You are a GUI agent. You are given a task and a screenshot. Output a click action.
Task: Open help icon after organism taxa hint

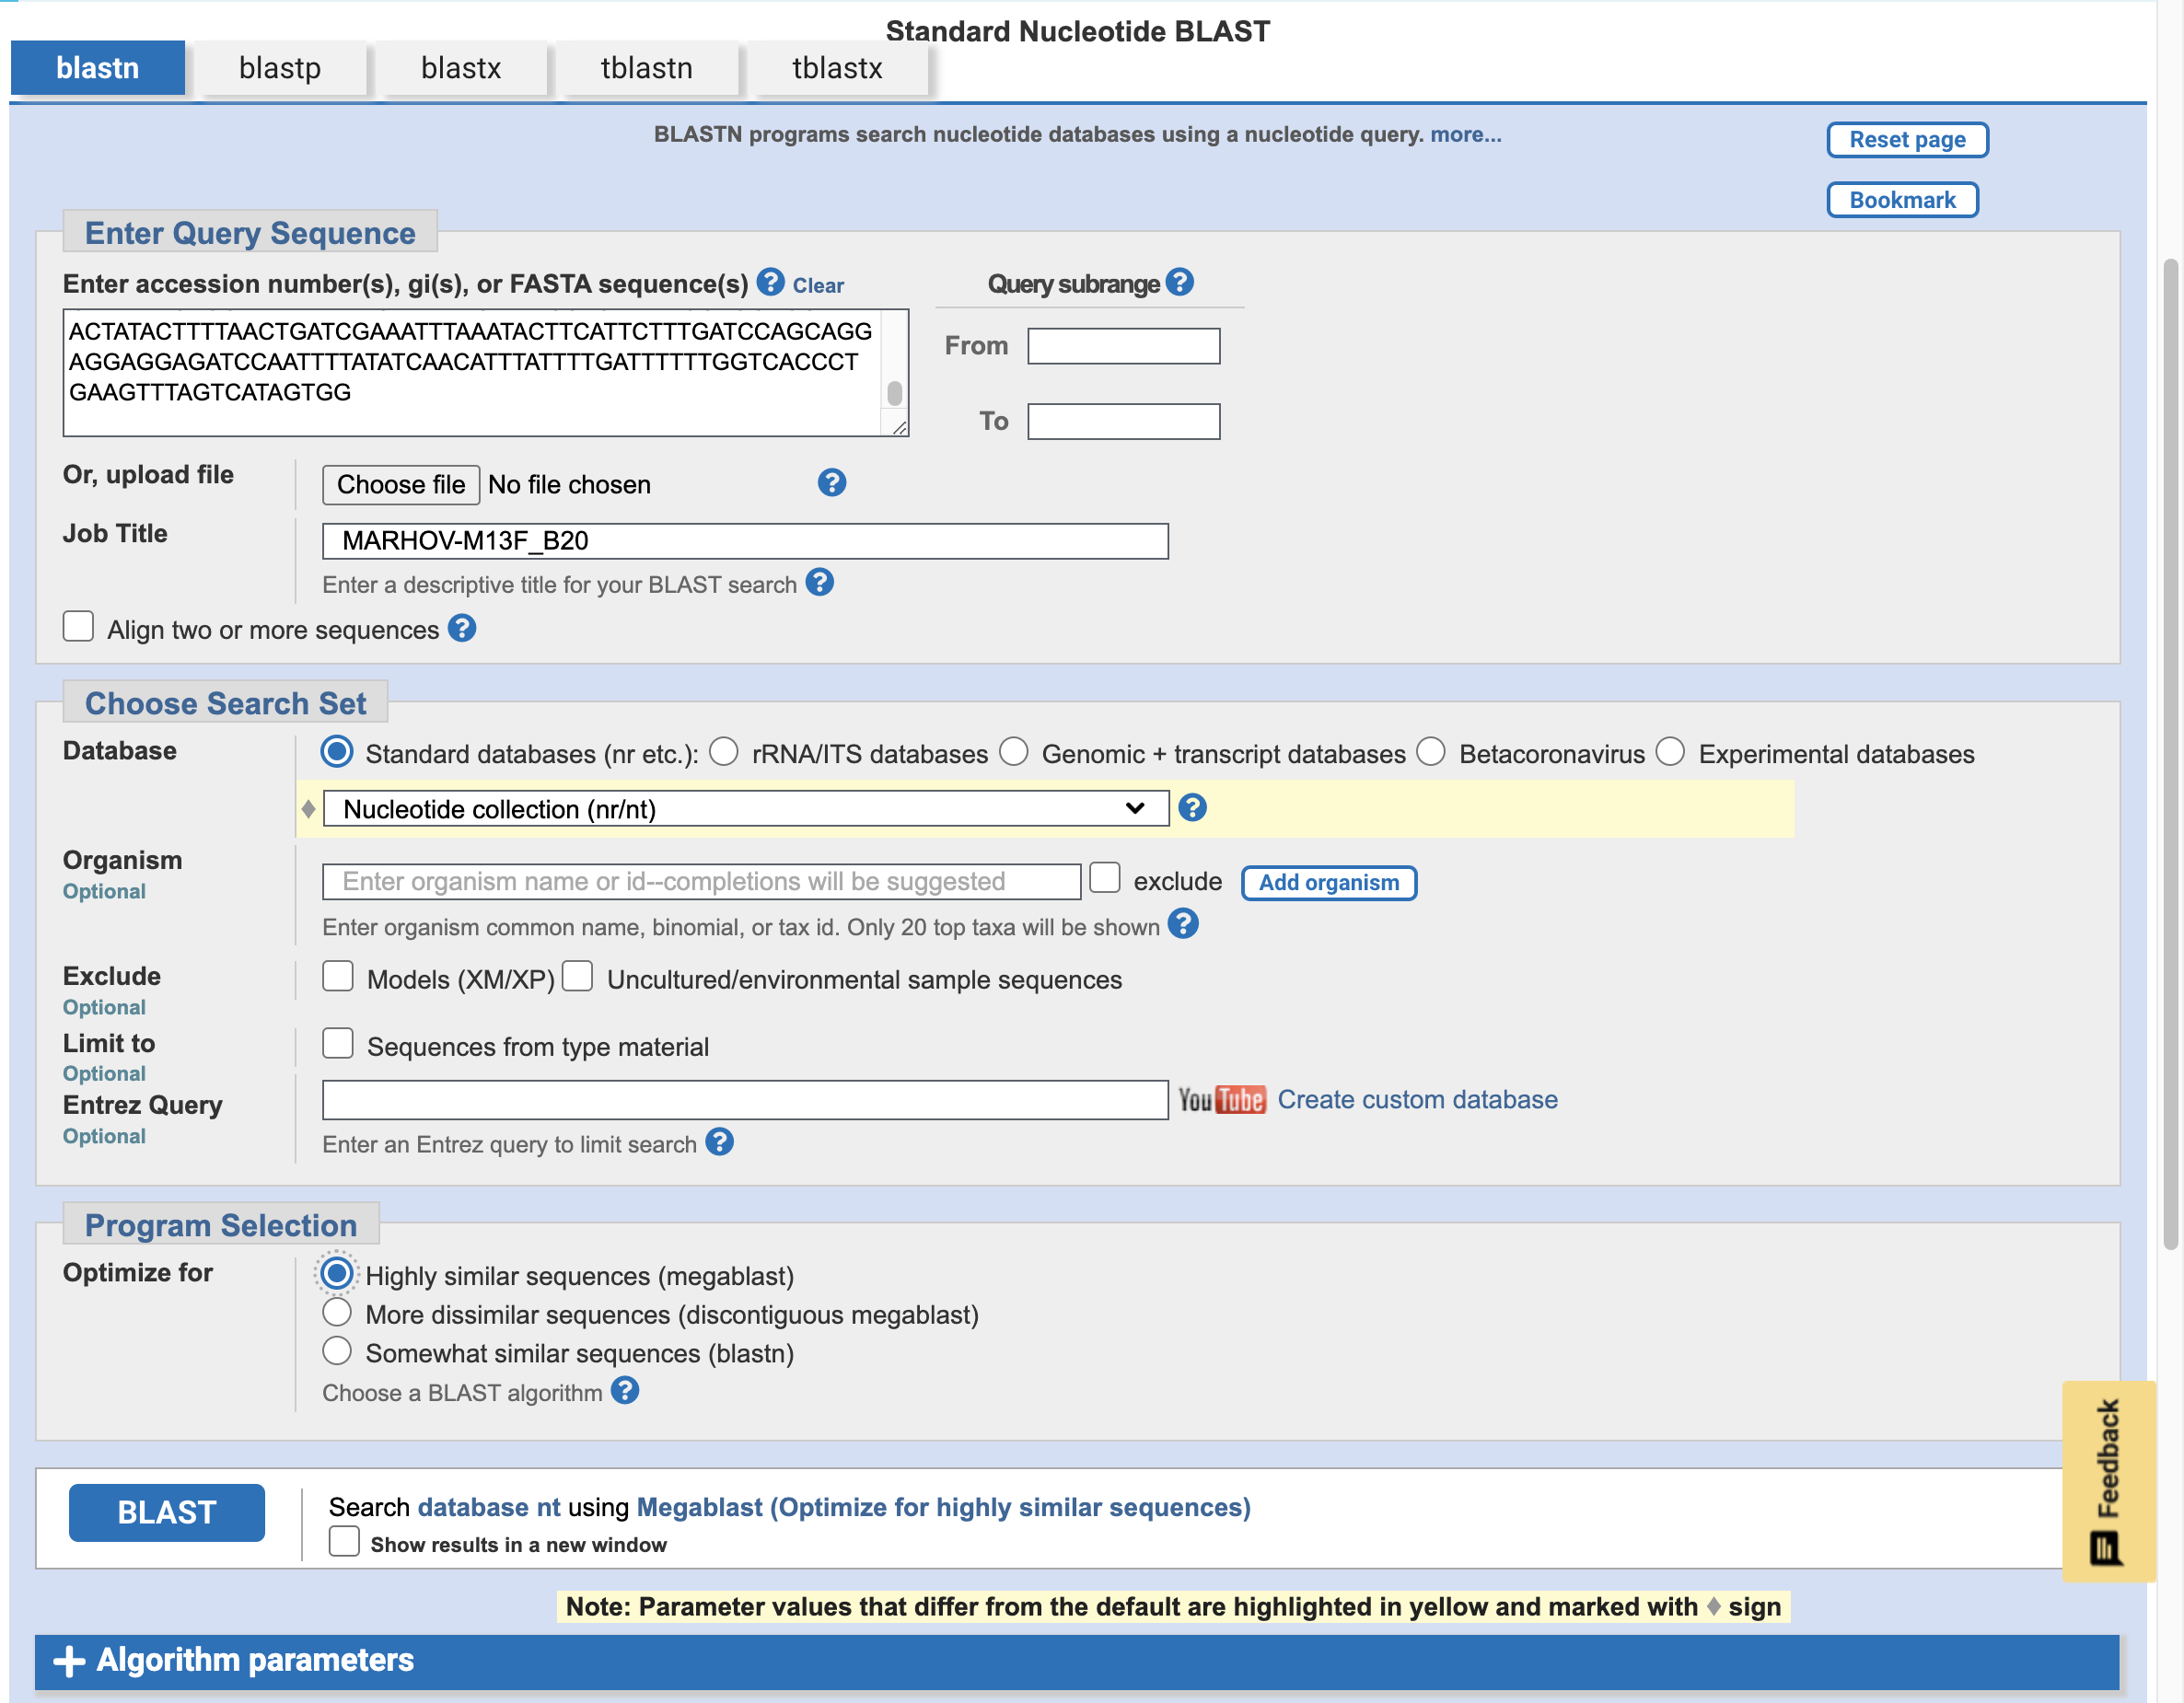point(1183,924)
